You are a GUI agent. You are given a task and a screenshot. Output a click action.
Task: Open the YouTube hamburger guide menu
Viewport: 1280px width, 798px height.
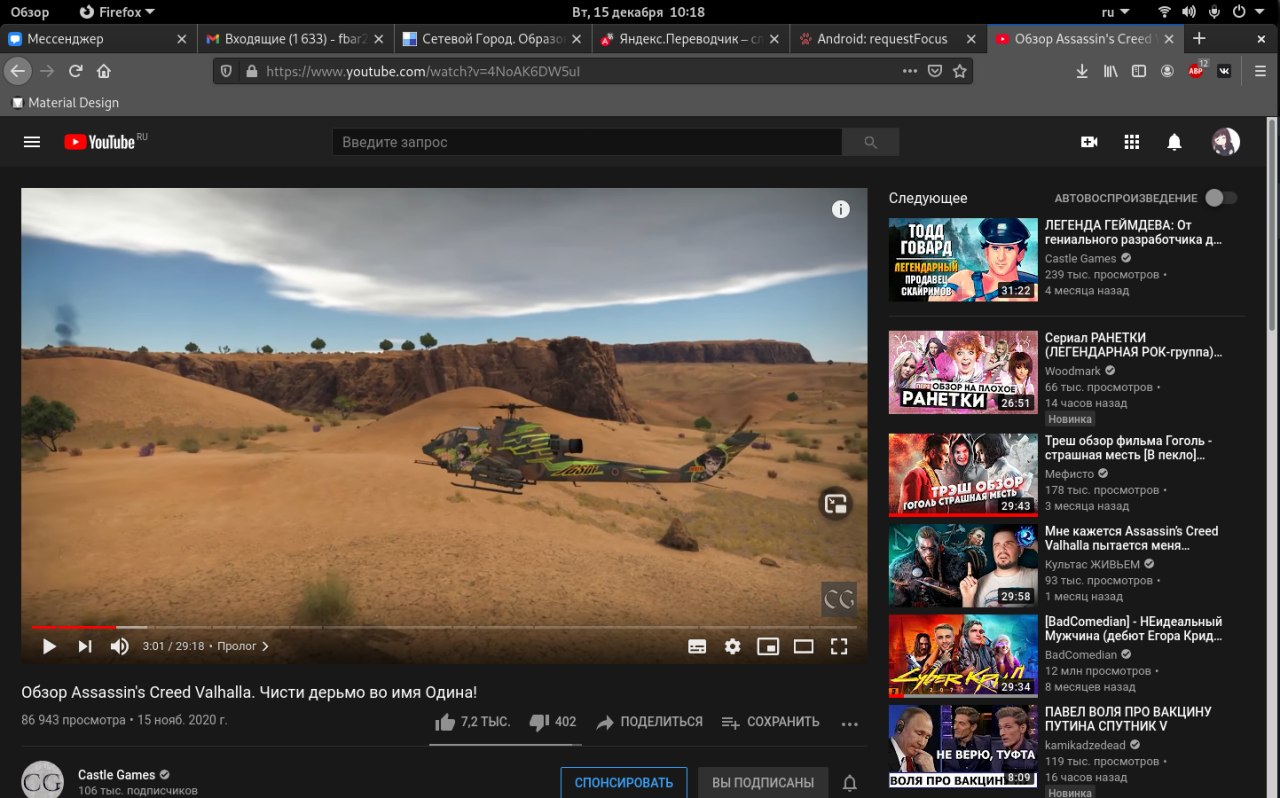tap(32, 142)
